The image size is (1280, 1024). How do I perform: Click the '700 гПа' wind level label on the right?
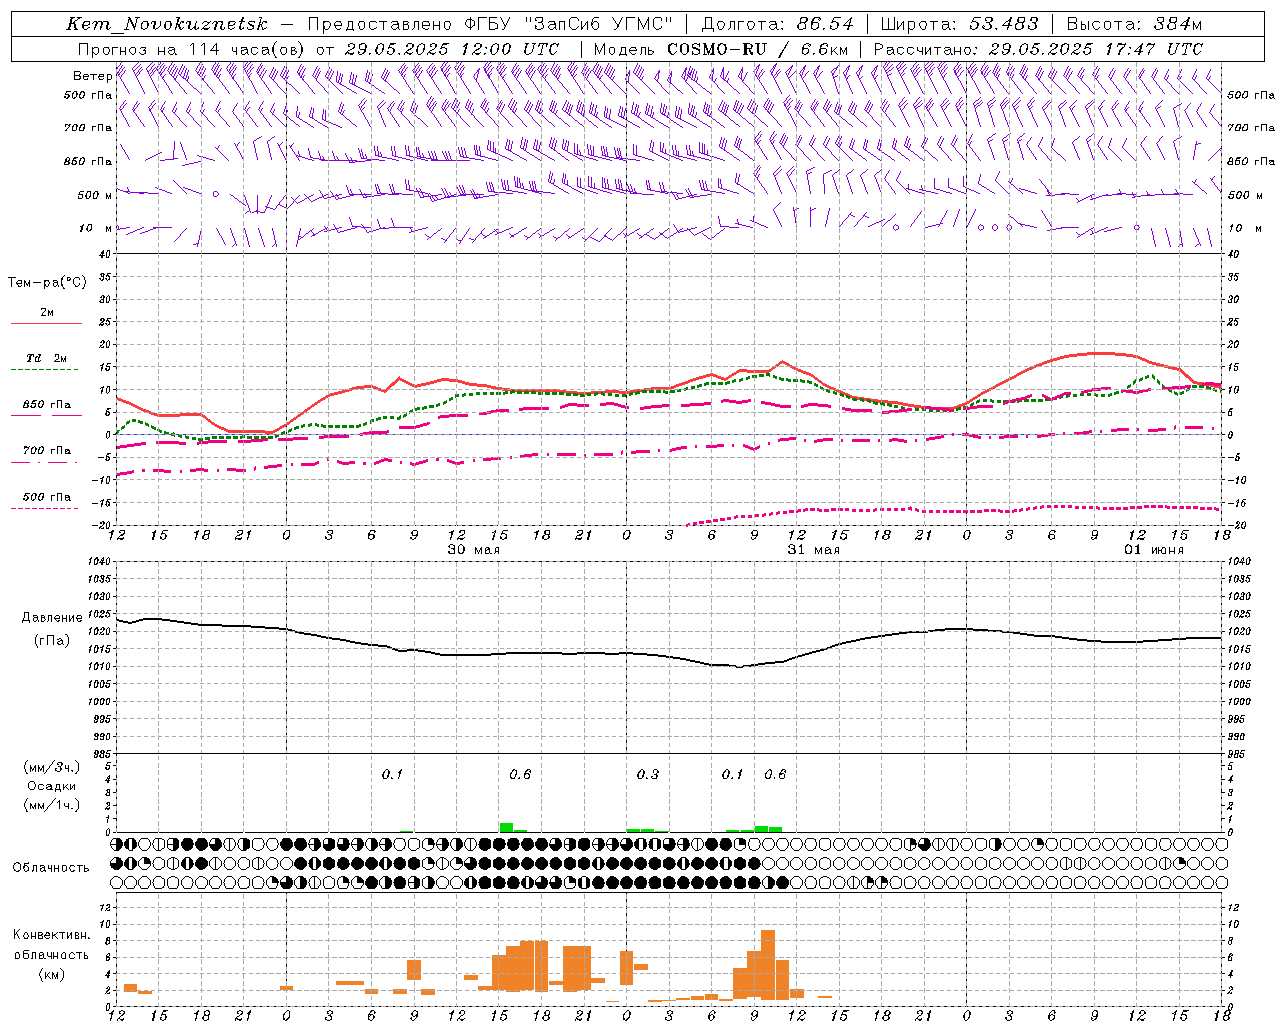[x=1251, y=128]
